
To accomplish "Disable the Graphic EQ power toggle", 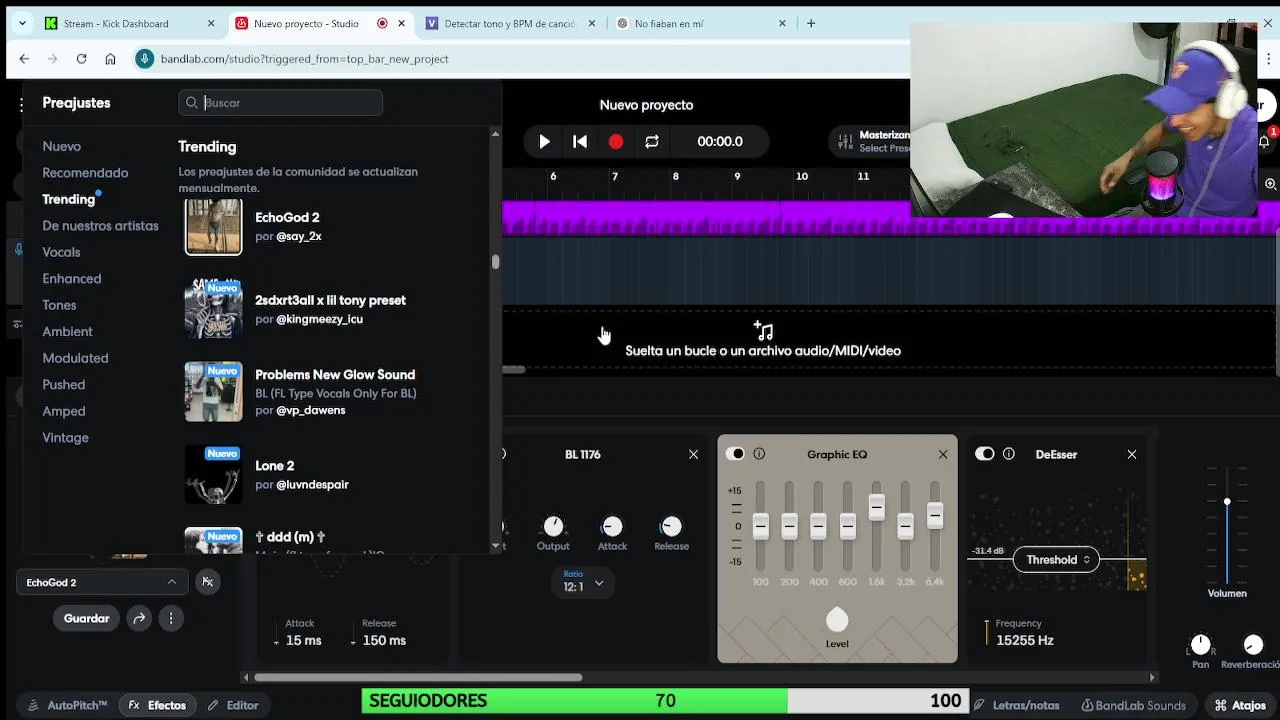I will [x=735, y=454].
